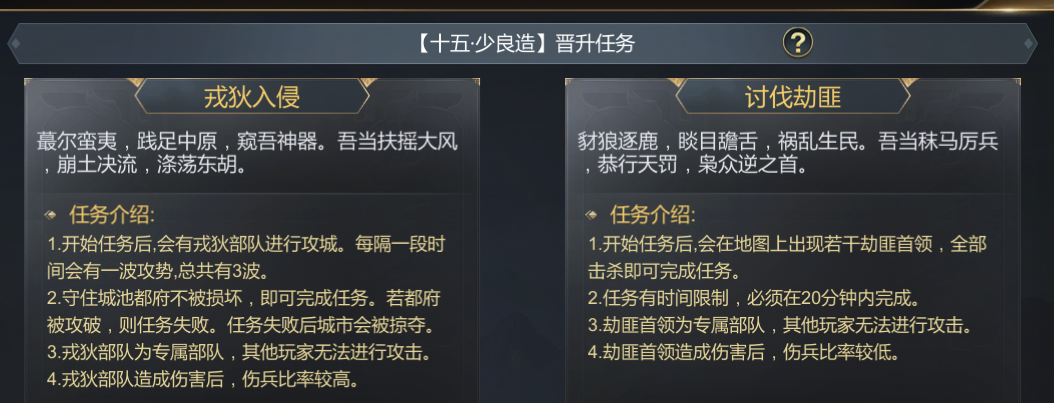Select rule 3 stating 戎狄部队为专属部队
Screen dimensions: 1054x403
[239, 353]
